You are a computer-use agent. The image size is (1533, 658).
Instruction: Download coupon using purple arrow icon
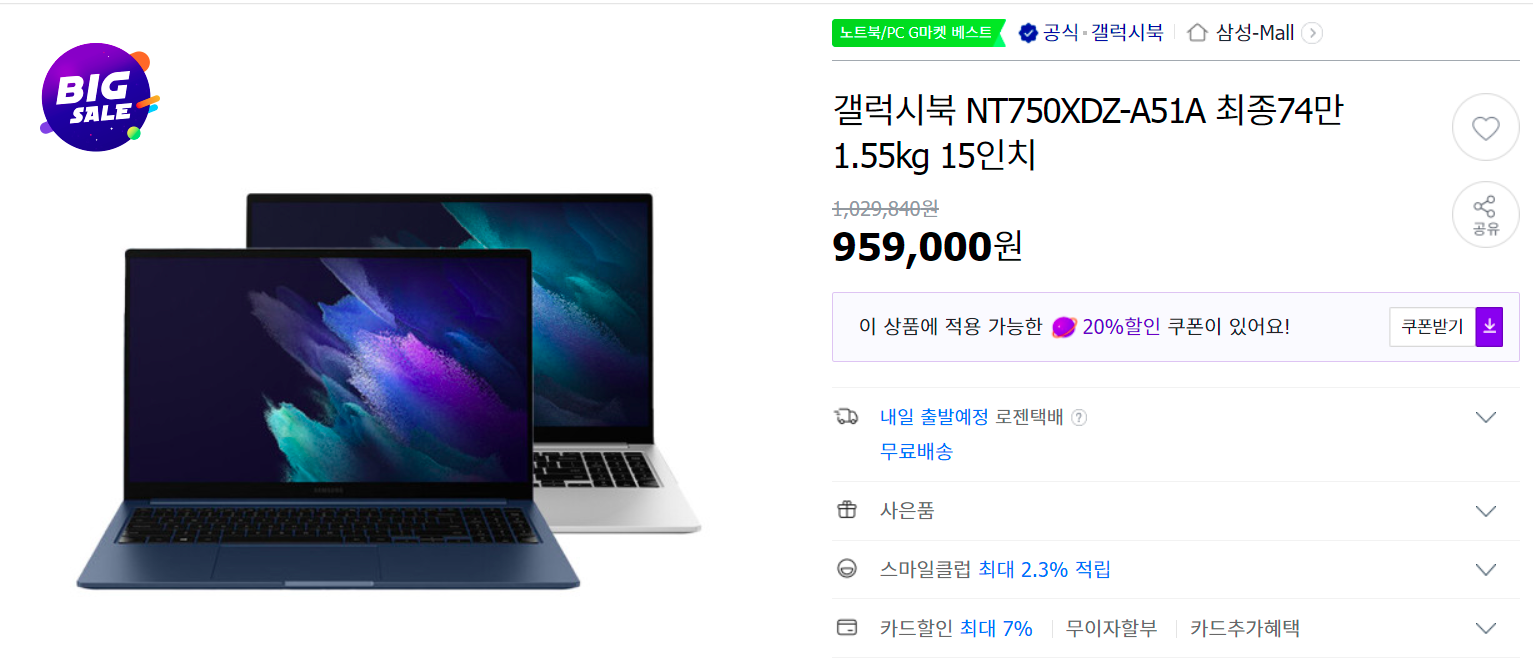[1489, 327]
